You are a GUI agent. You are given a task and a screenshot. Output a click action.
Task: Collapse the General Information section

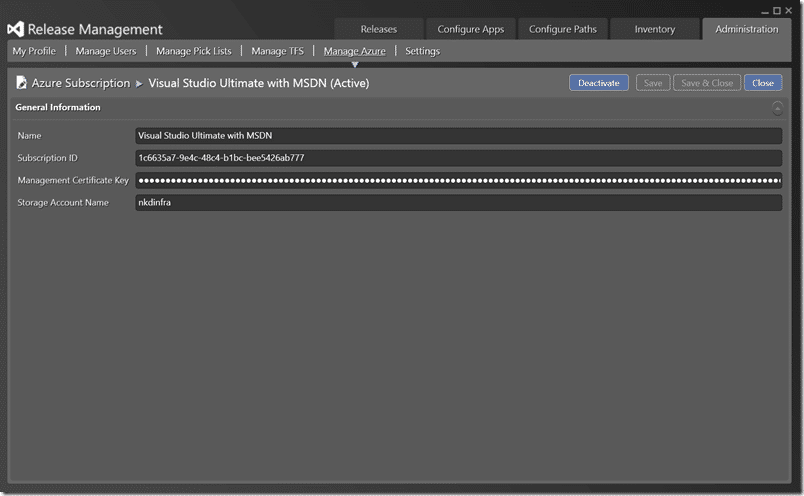click(x=777, y=108)
